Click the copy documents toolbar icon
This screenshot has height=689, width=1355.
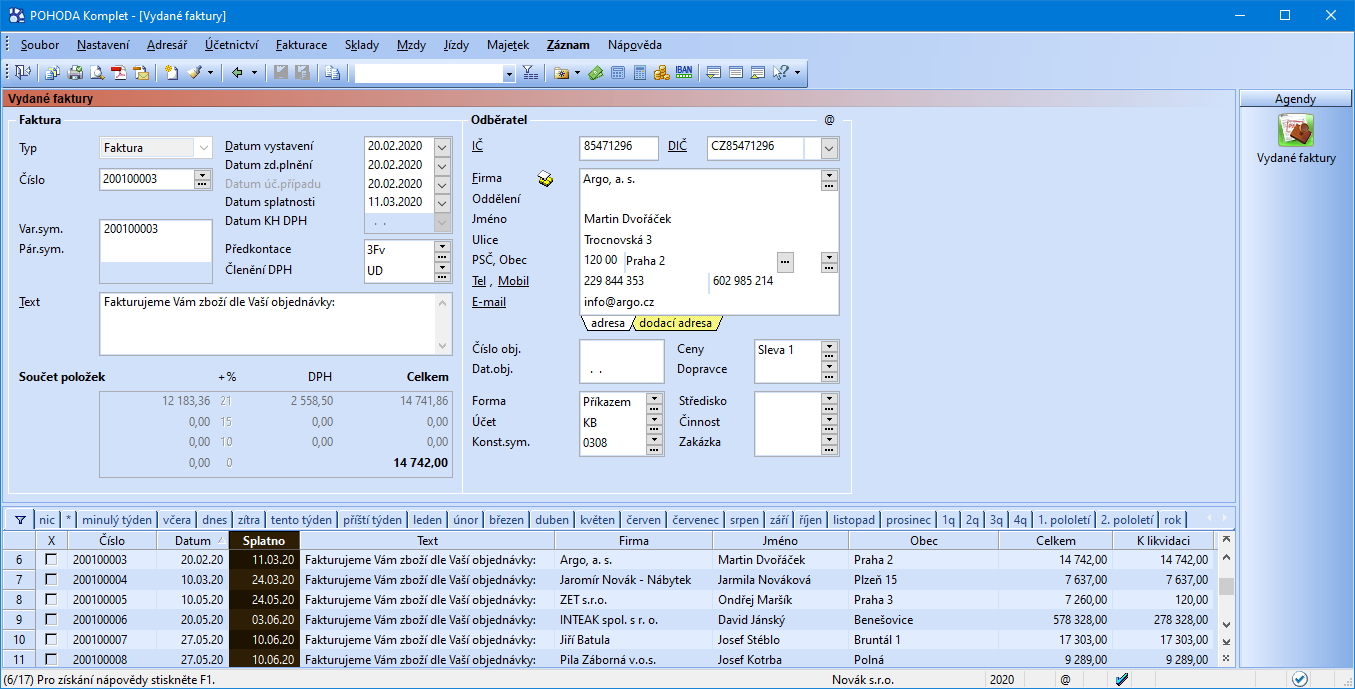click(332, 73)
